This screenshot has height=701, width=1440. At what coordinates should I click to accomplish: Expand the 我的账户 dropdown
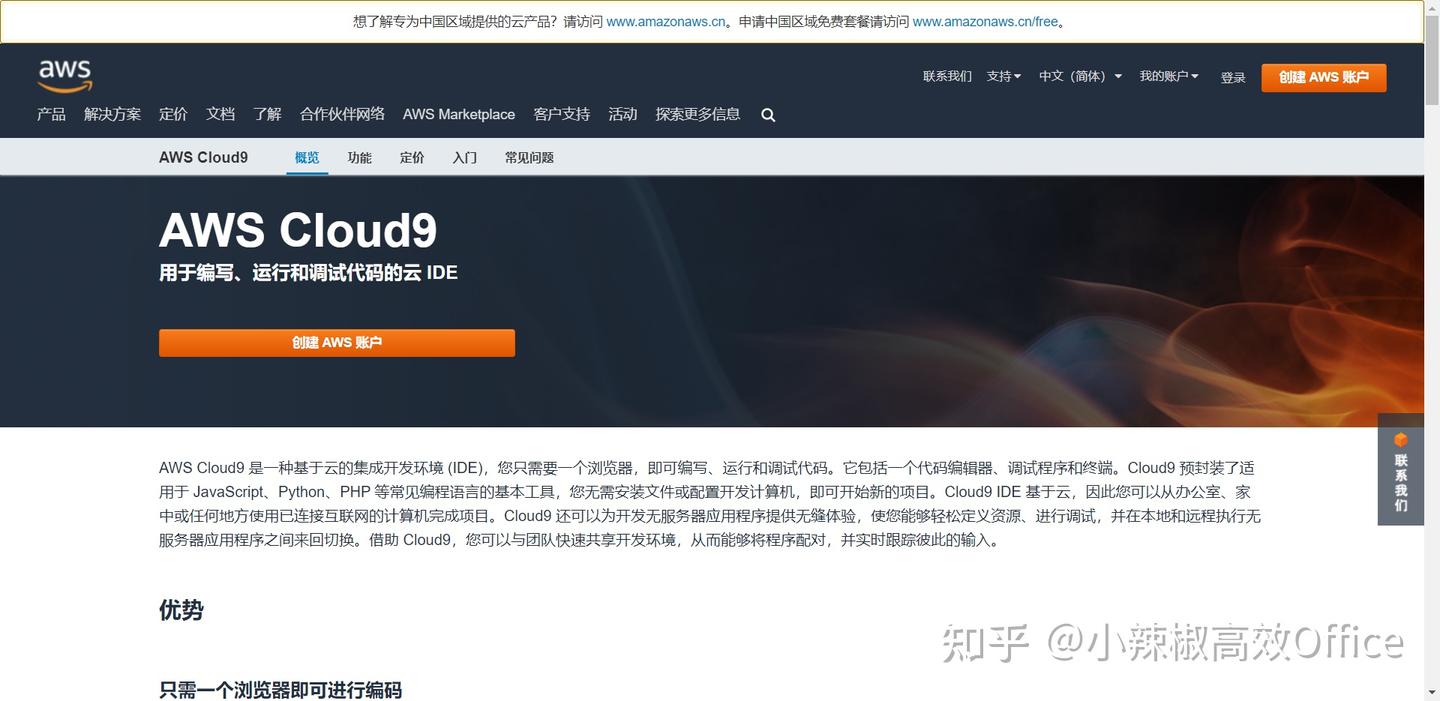pyautogui.click(x=1168, y=76)
